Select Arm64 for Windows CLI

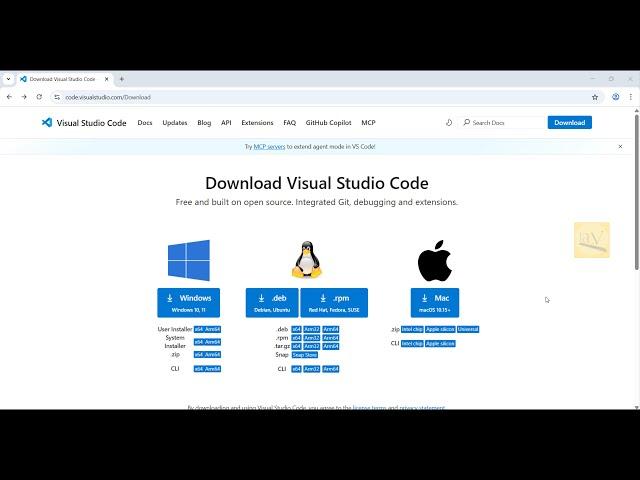[213, 369]
